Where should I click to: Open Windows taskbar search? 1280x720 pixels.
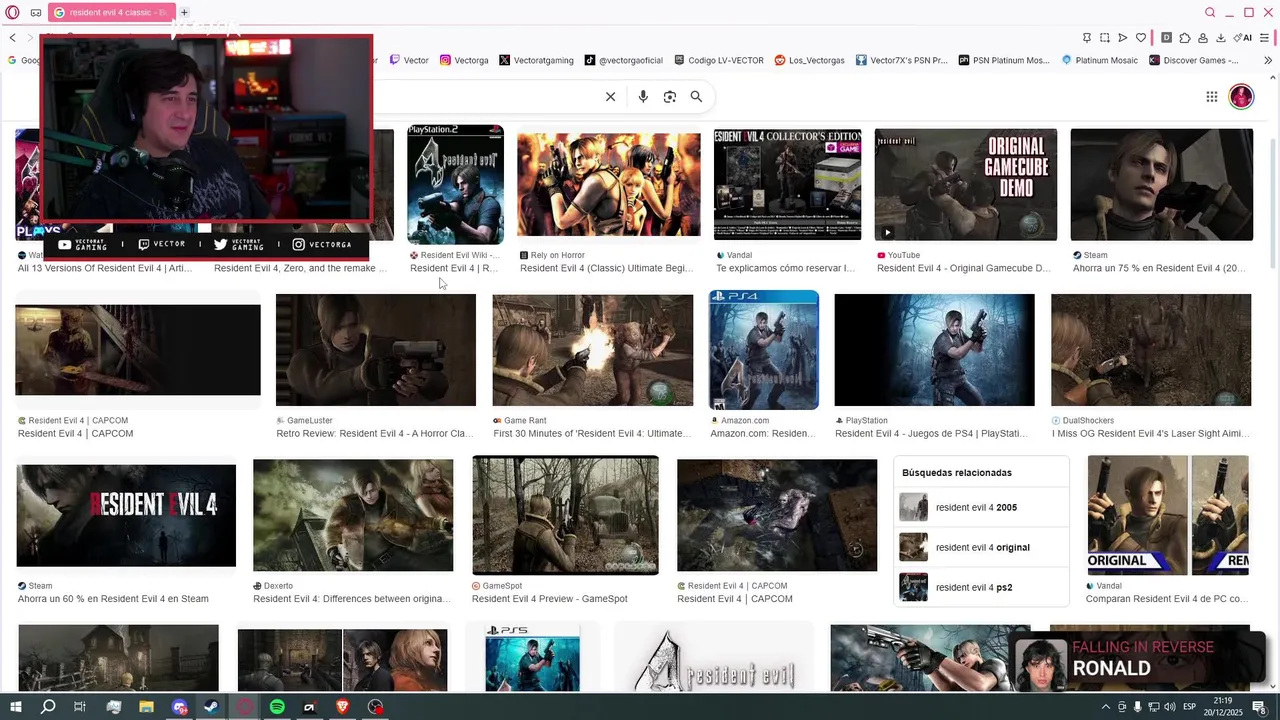(47, 707)
